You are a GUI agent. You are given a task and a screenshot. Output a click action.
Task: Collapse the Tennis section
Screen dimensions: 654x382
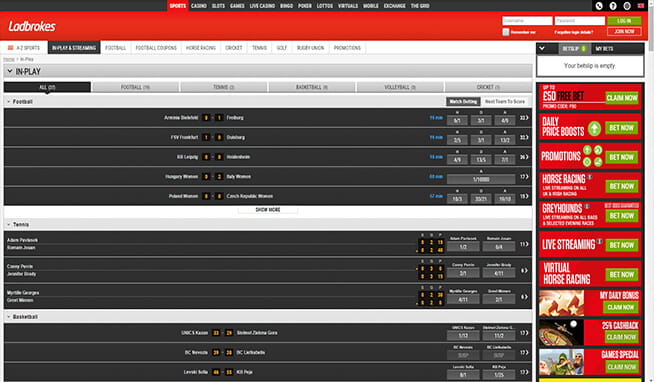(x=8, y=224)
